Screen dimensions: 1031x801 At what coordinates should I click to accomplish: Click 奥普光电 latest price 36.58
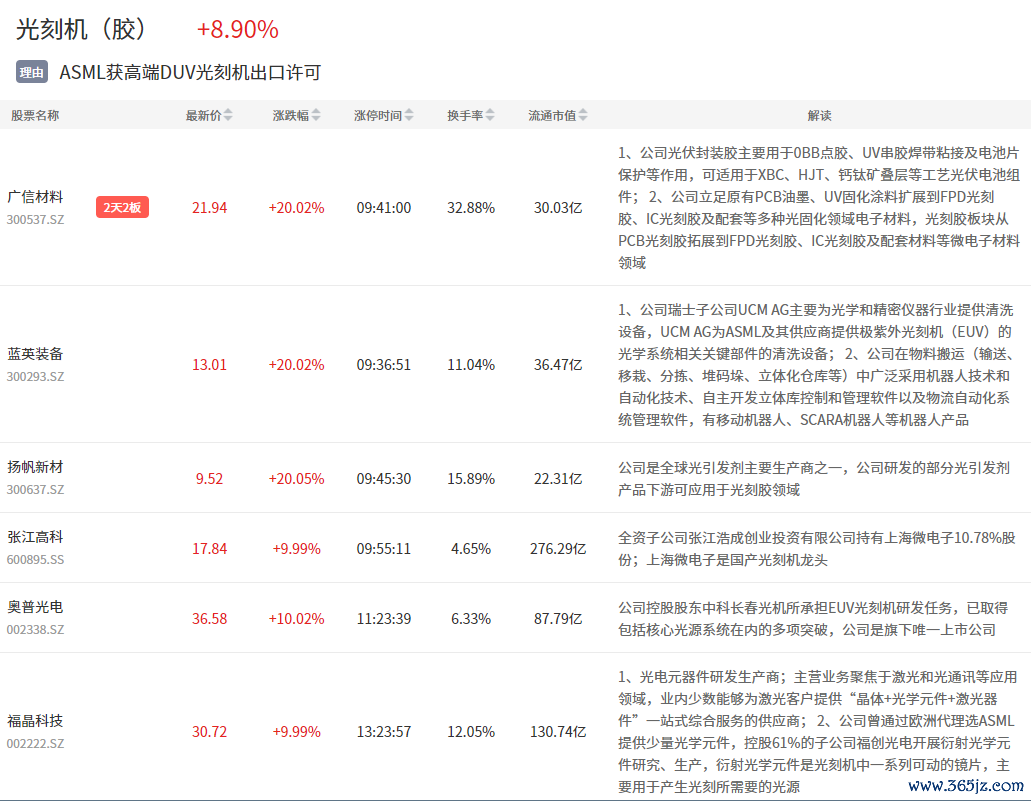click(x=209, y=619)
